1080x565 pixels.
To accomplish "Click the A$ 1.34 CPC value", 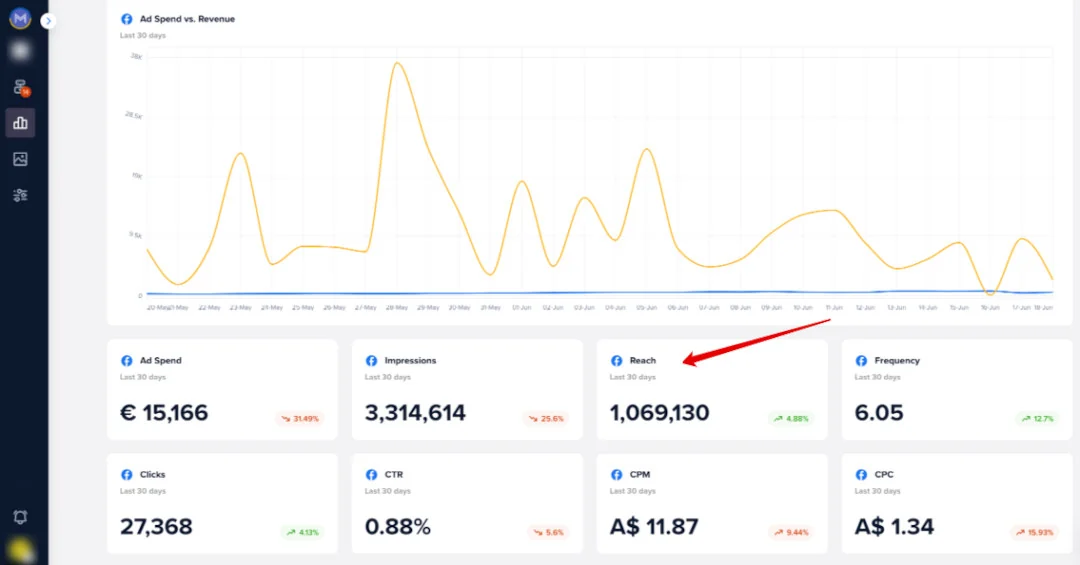I will click(x=895, y=526).
